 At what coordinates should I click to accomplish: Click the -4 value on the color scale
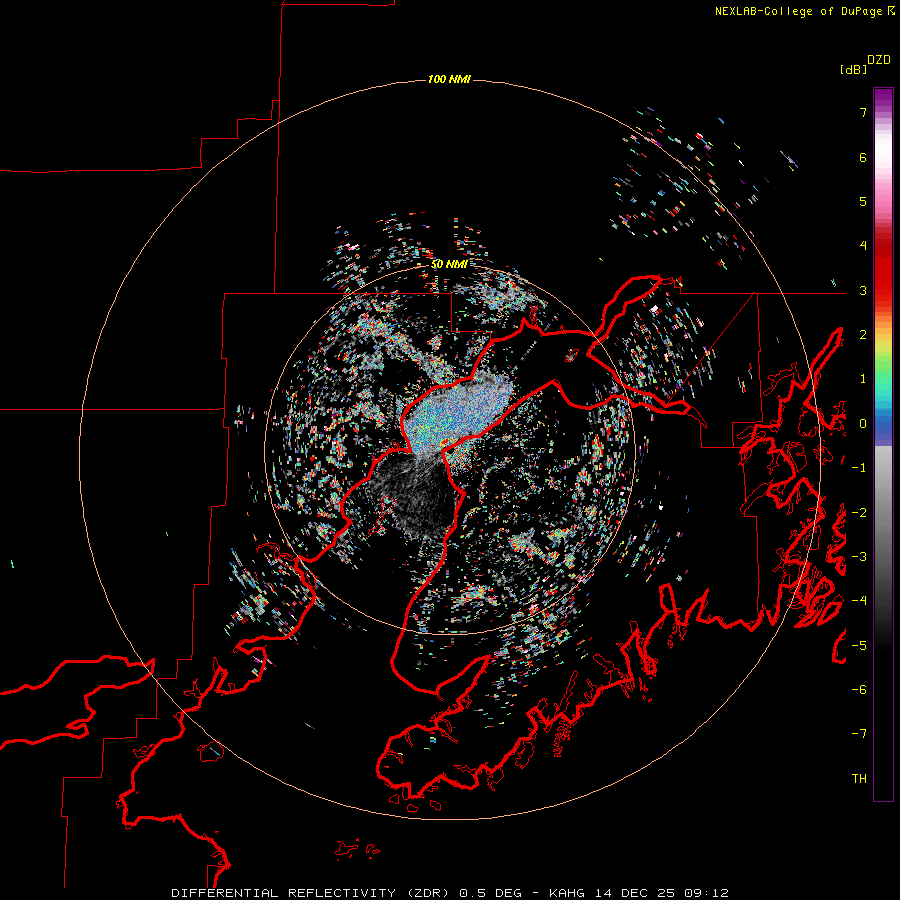859,600
